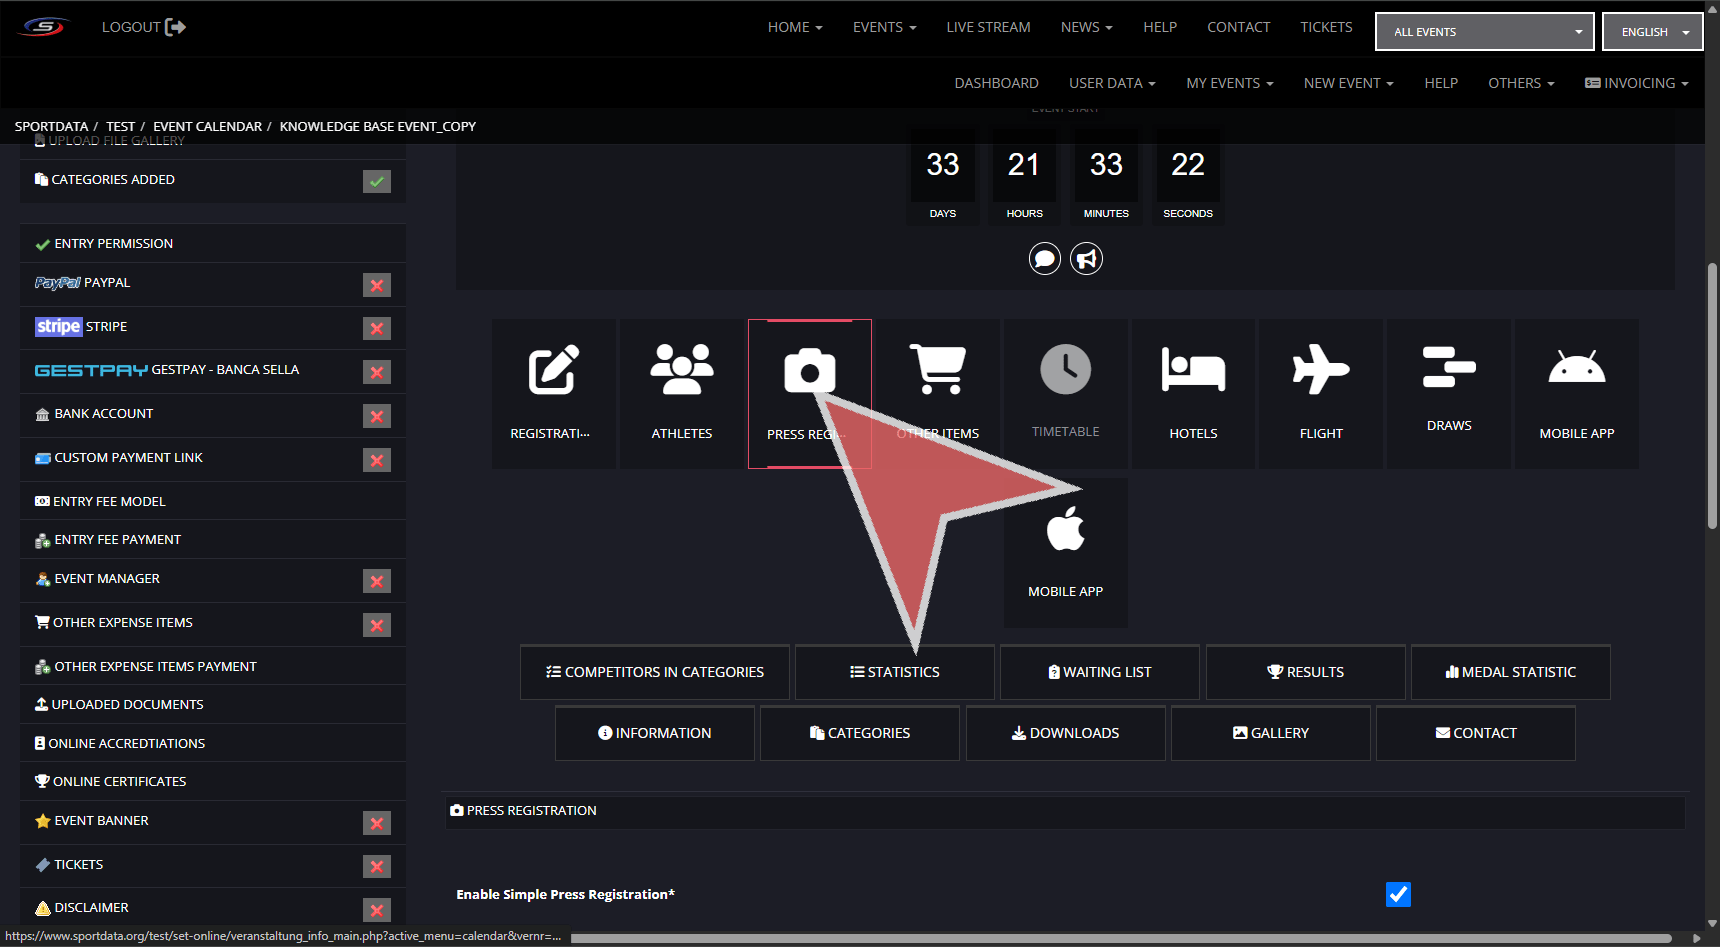Click the Medal Statistic button
Image resolution: width=1722 pixels, height=947 pixels.
click(x=1510, y=672)
